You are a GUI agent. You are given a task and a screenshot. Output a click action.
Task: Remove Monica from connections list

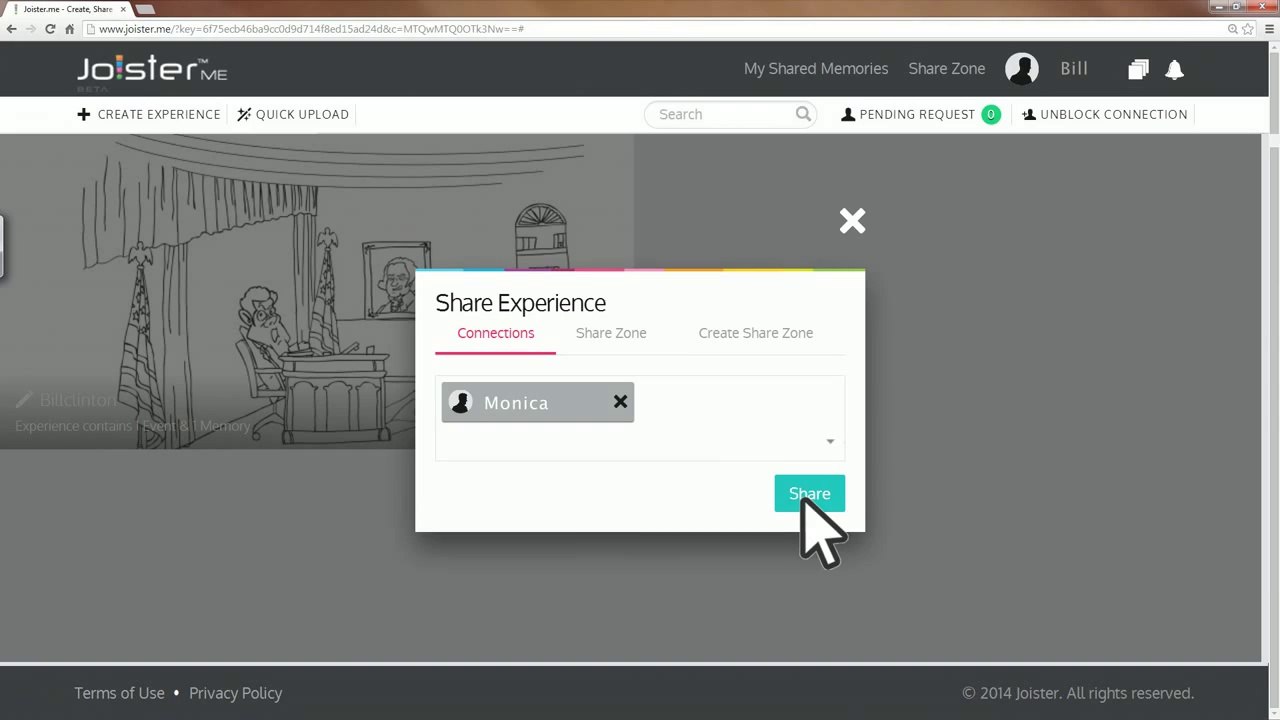tap(620, 402)
